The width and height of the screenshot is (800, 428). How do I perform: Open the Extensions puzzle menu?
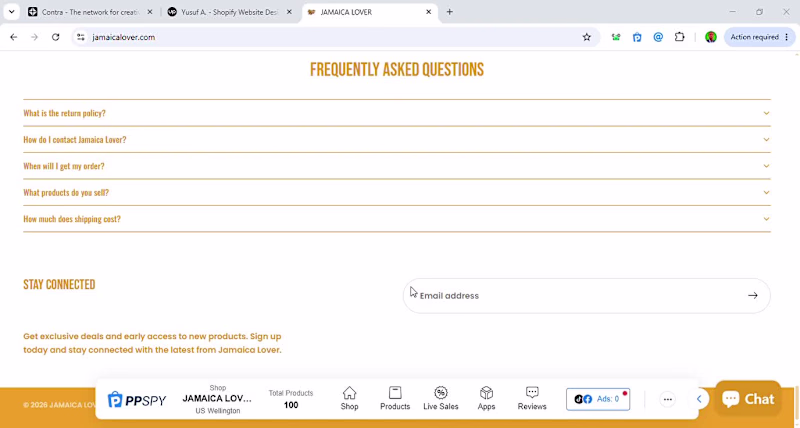[680, 37]
